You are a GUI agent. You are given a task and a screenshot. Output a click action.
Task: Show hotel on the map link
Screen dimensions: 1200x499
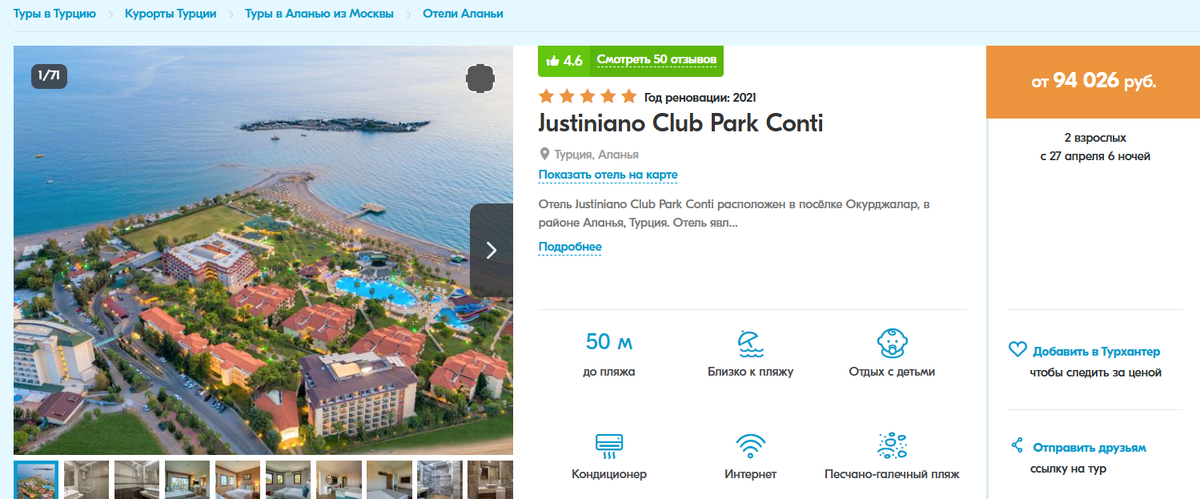click(608, 175)
